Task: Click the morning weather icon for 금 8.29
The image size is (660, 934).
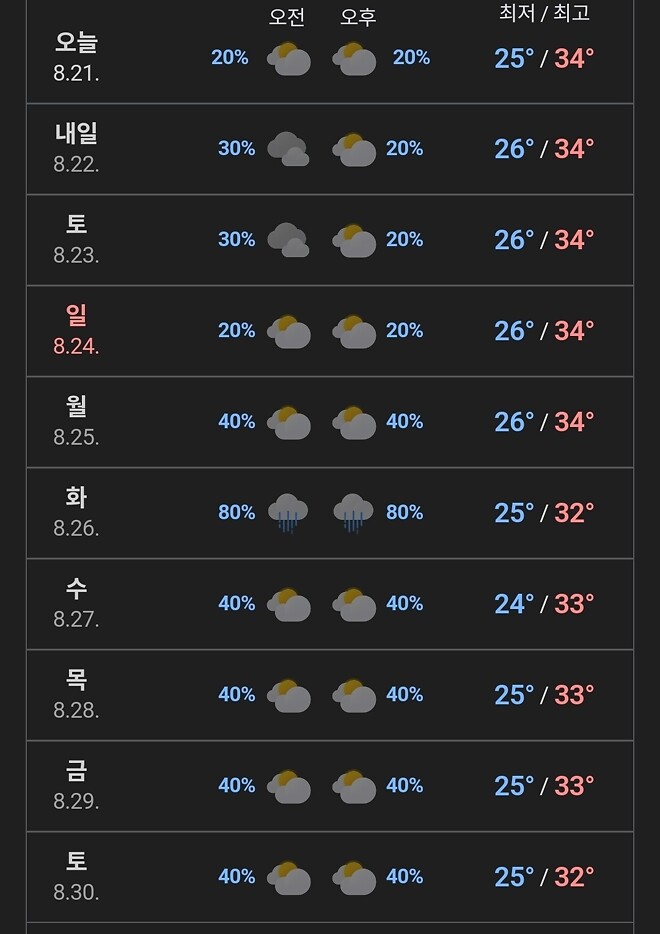Action: tap(288, 785)
